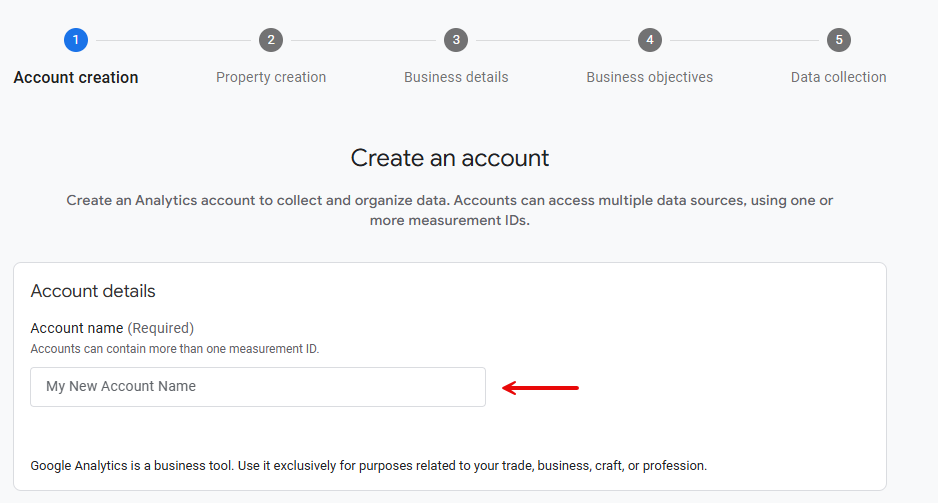Image resolution: width=938 pixels, height=503 pixels.
Task: Click the "Account name (Required)" label
Action: coord(112,328)
